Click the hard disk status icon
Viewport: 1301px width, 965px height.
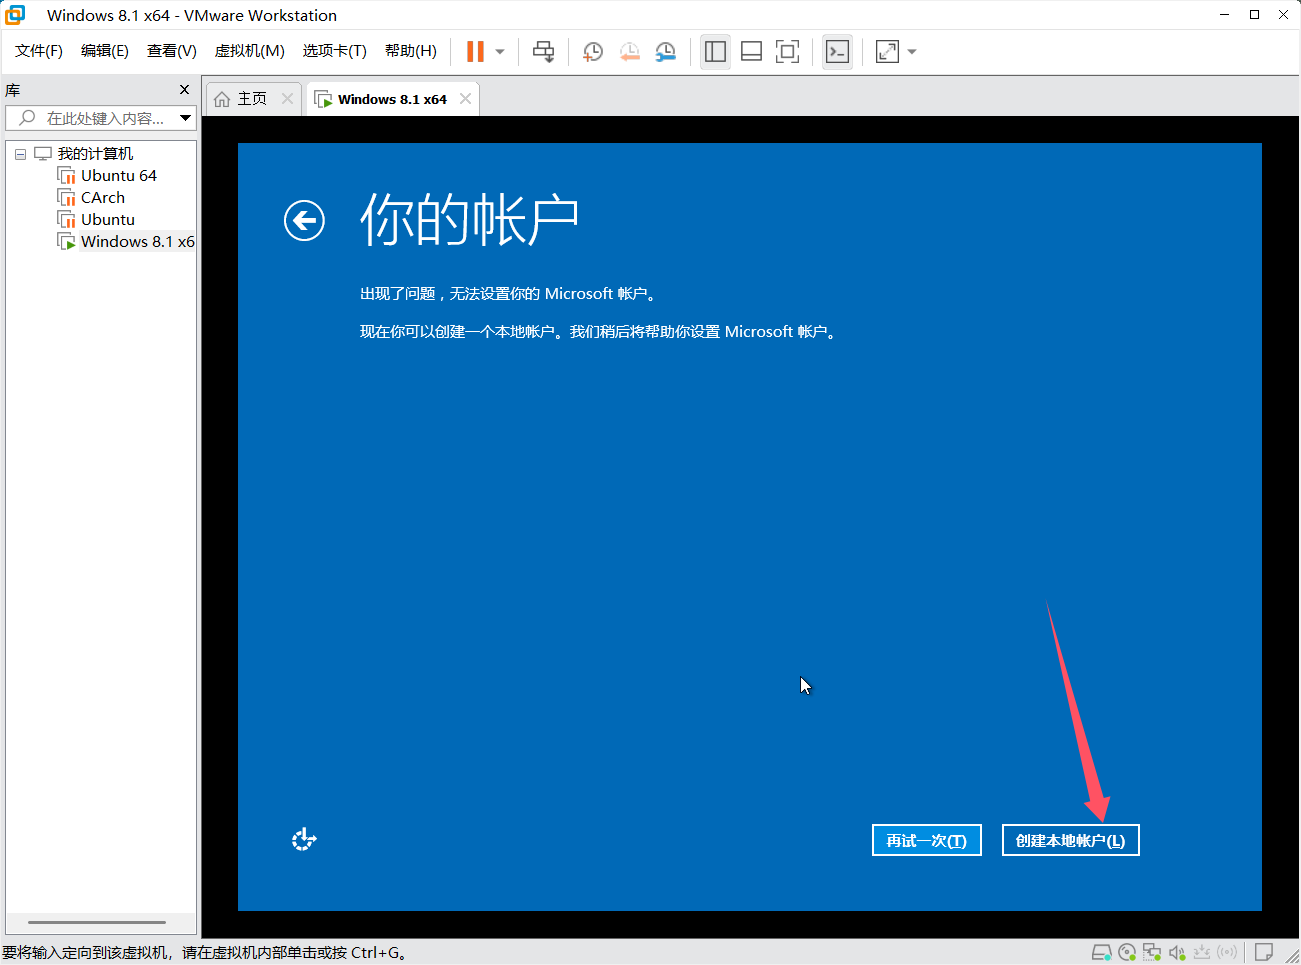coord(1102,952)
